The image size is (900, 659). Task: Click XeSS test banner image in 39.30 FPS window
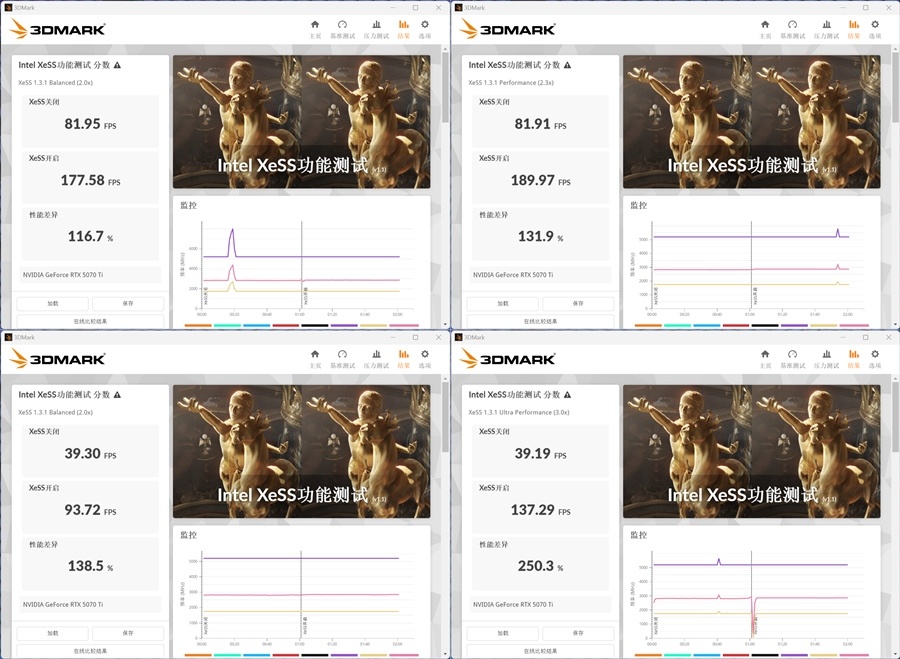[301, 451]
